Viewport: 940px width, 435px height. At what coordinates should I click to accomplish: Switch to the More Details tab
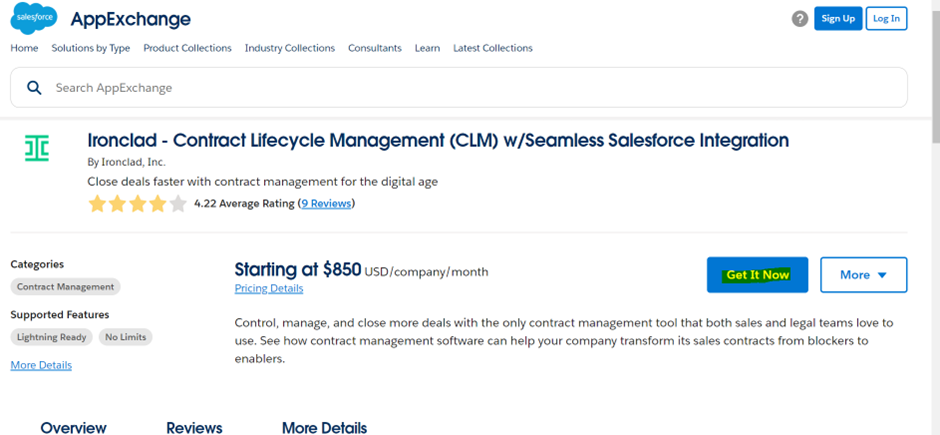pyautogui.click(x=324, y=427)
